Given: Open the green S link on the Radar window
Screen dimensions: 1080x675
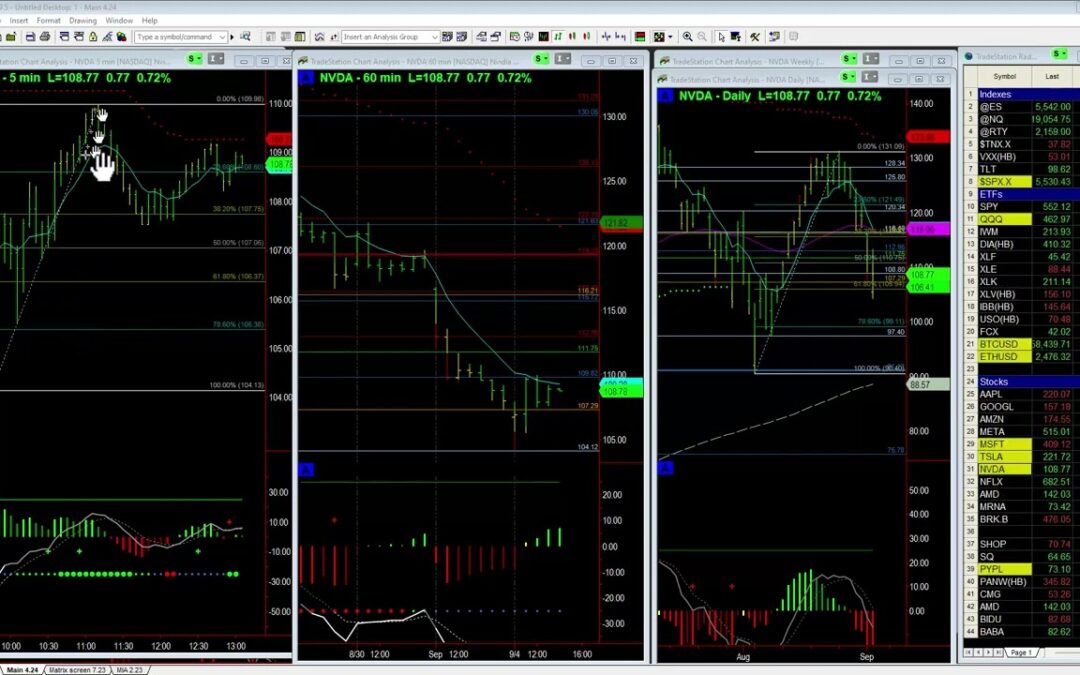Looking at the screenshot, I should click(1059, 54).
